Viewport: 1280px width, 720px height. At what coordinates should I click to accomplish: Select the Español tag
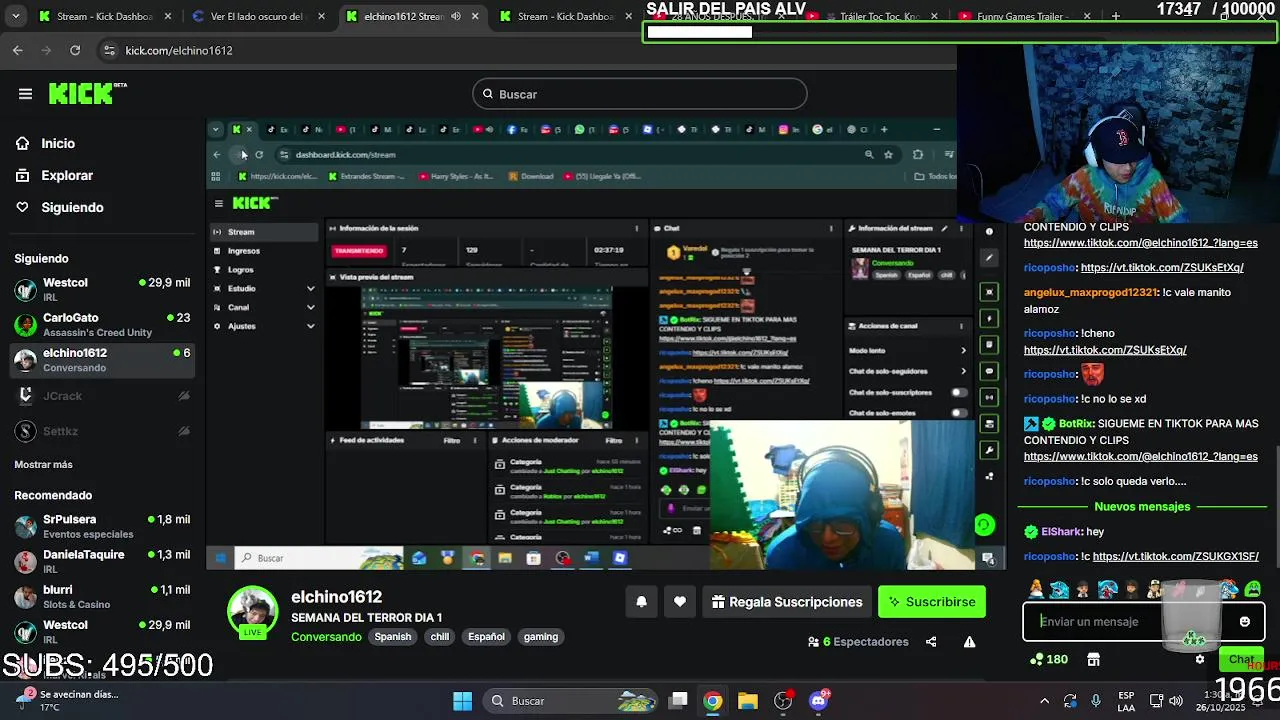[x=487, y=637]
